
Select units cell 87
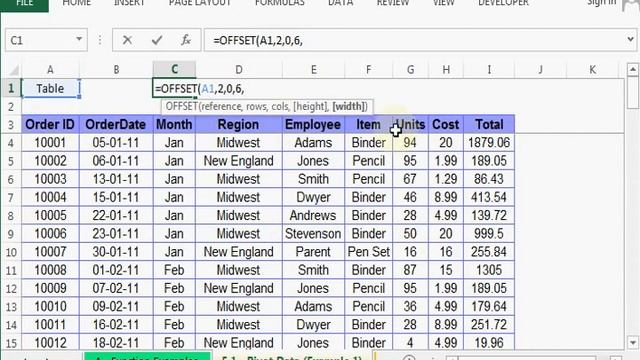tap(410, 270)
